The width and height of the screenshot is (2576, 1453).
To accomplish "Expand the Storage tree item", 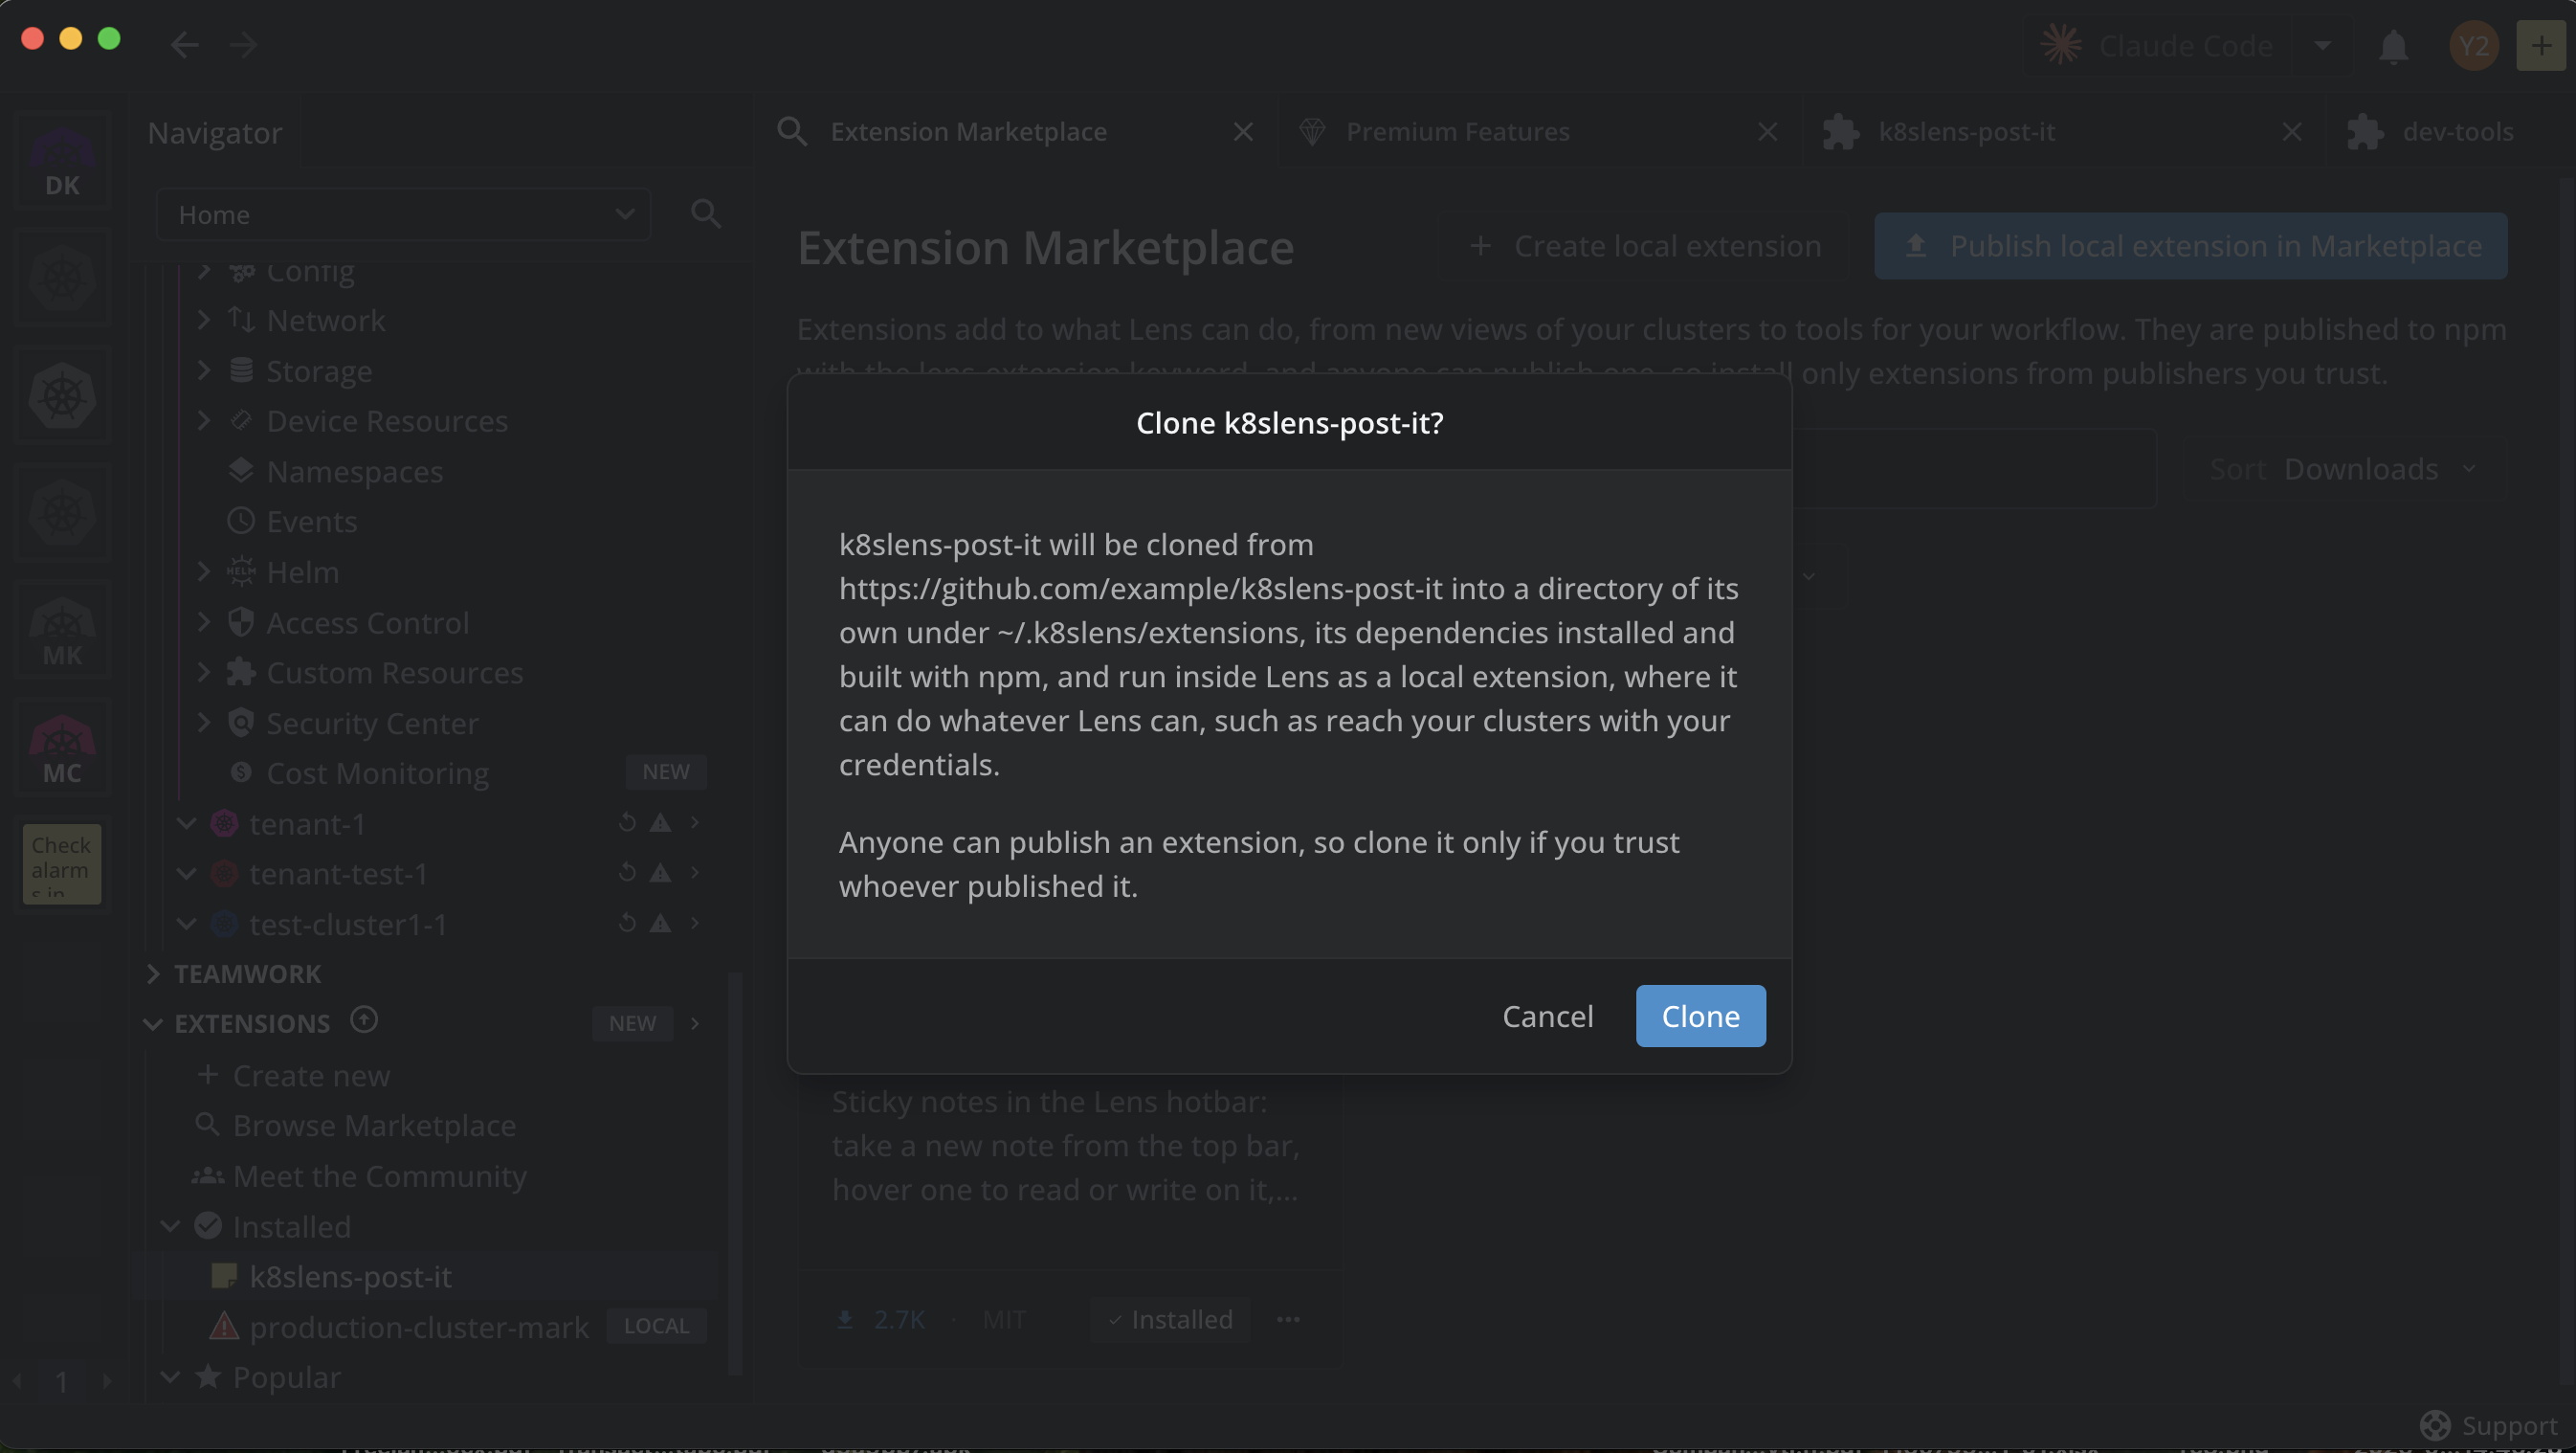I will pyautogui.click(x=204, y=370).
